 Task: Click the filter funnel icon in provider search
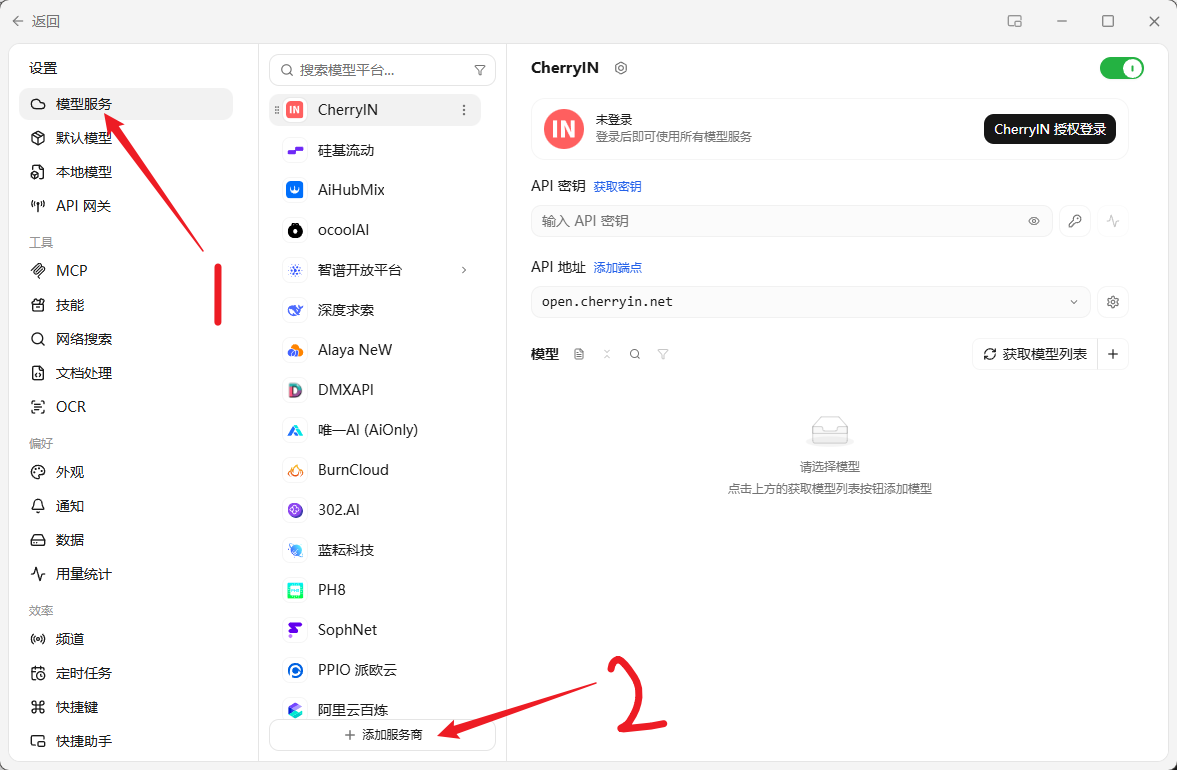480,70
